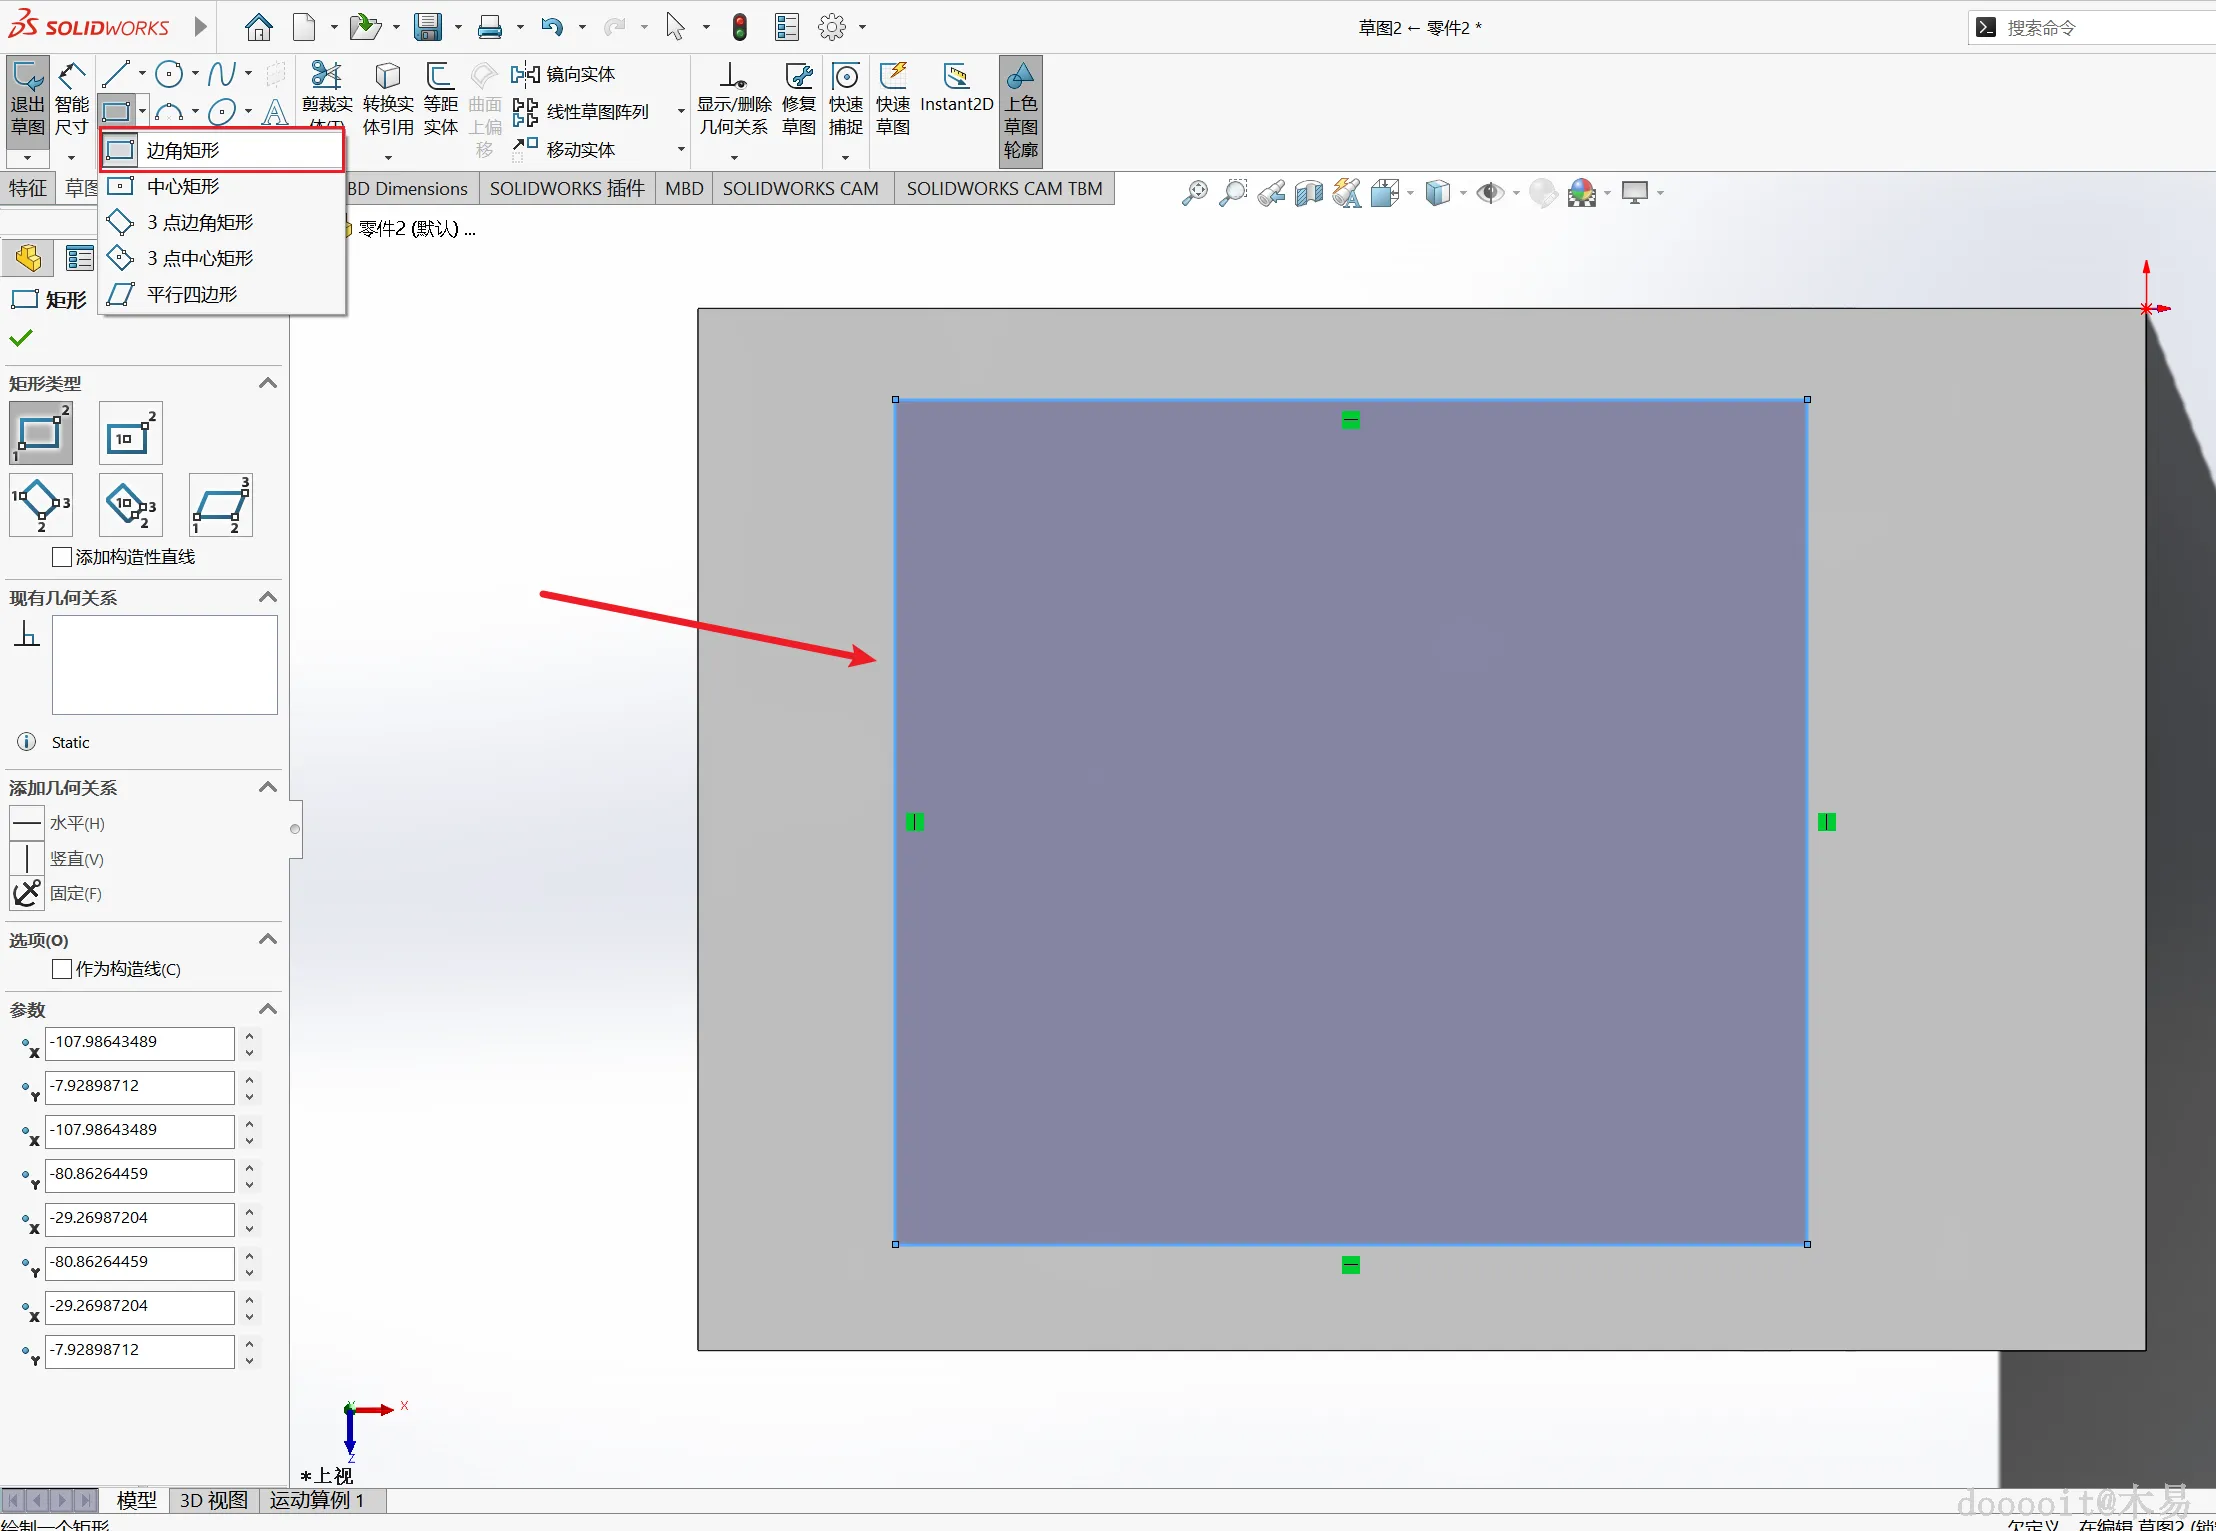Viewport: 2216px width, 1531px height.
Task: Click the first X coordinate input field
Action: click(139, 1042)
